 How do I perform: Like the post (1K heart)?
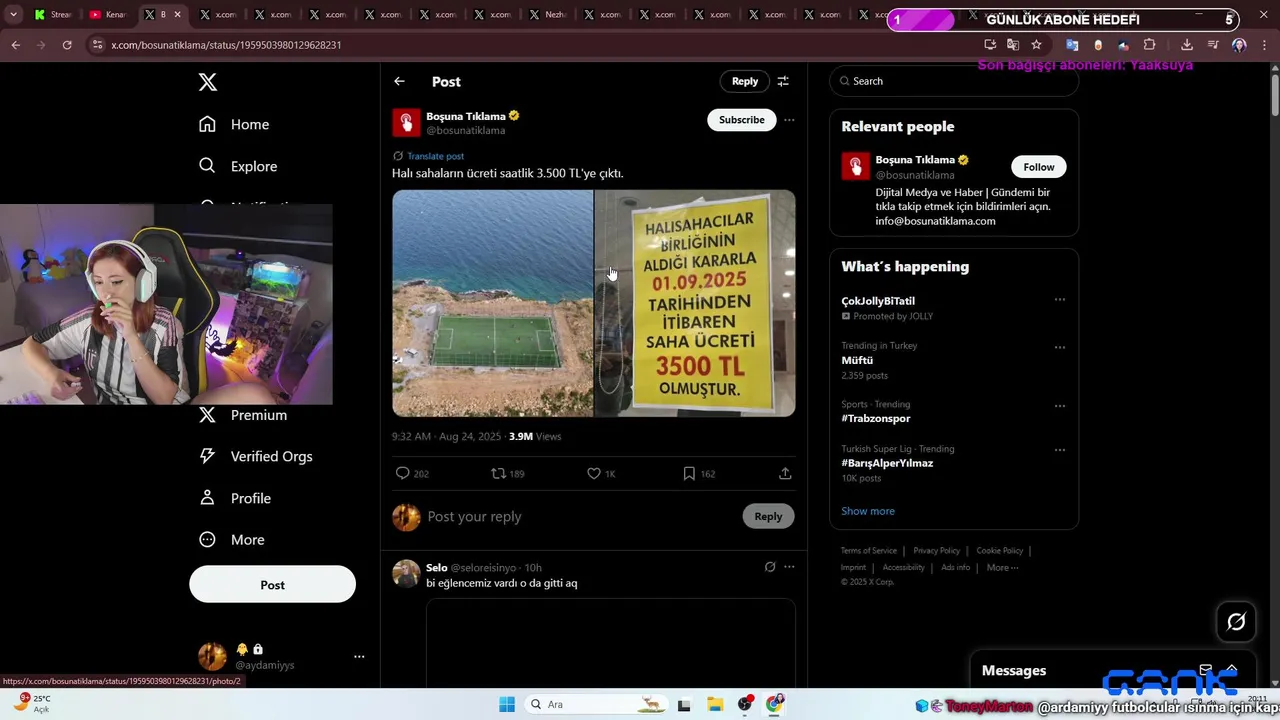601,473
